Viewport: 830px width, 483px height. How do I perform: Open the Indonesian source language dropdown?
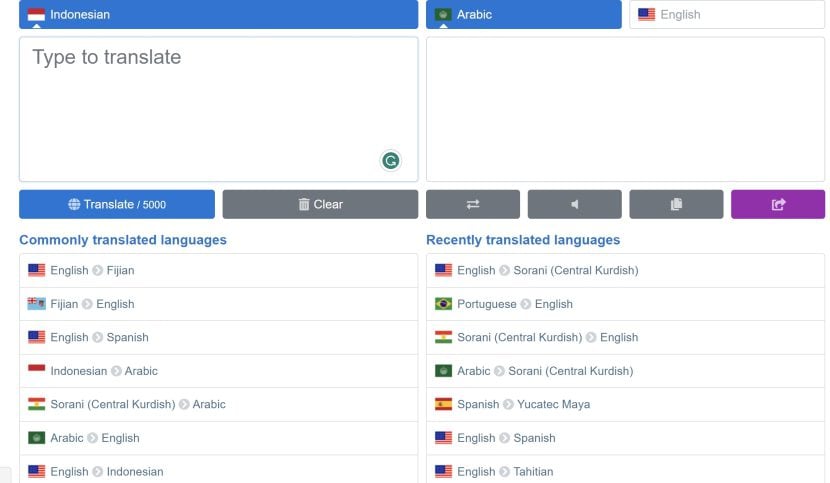click(218, 14)
